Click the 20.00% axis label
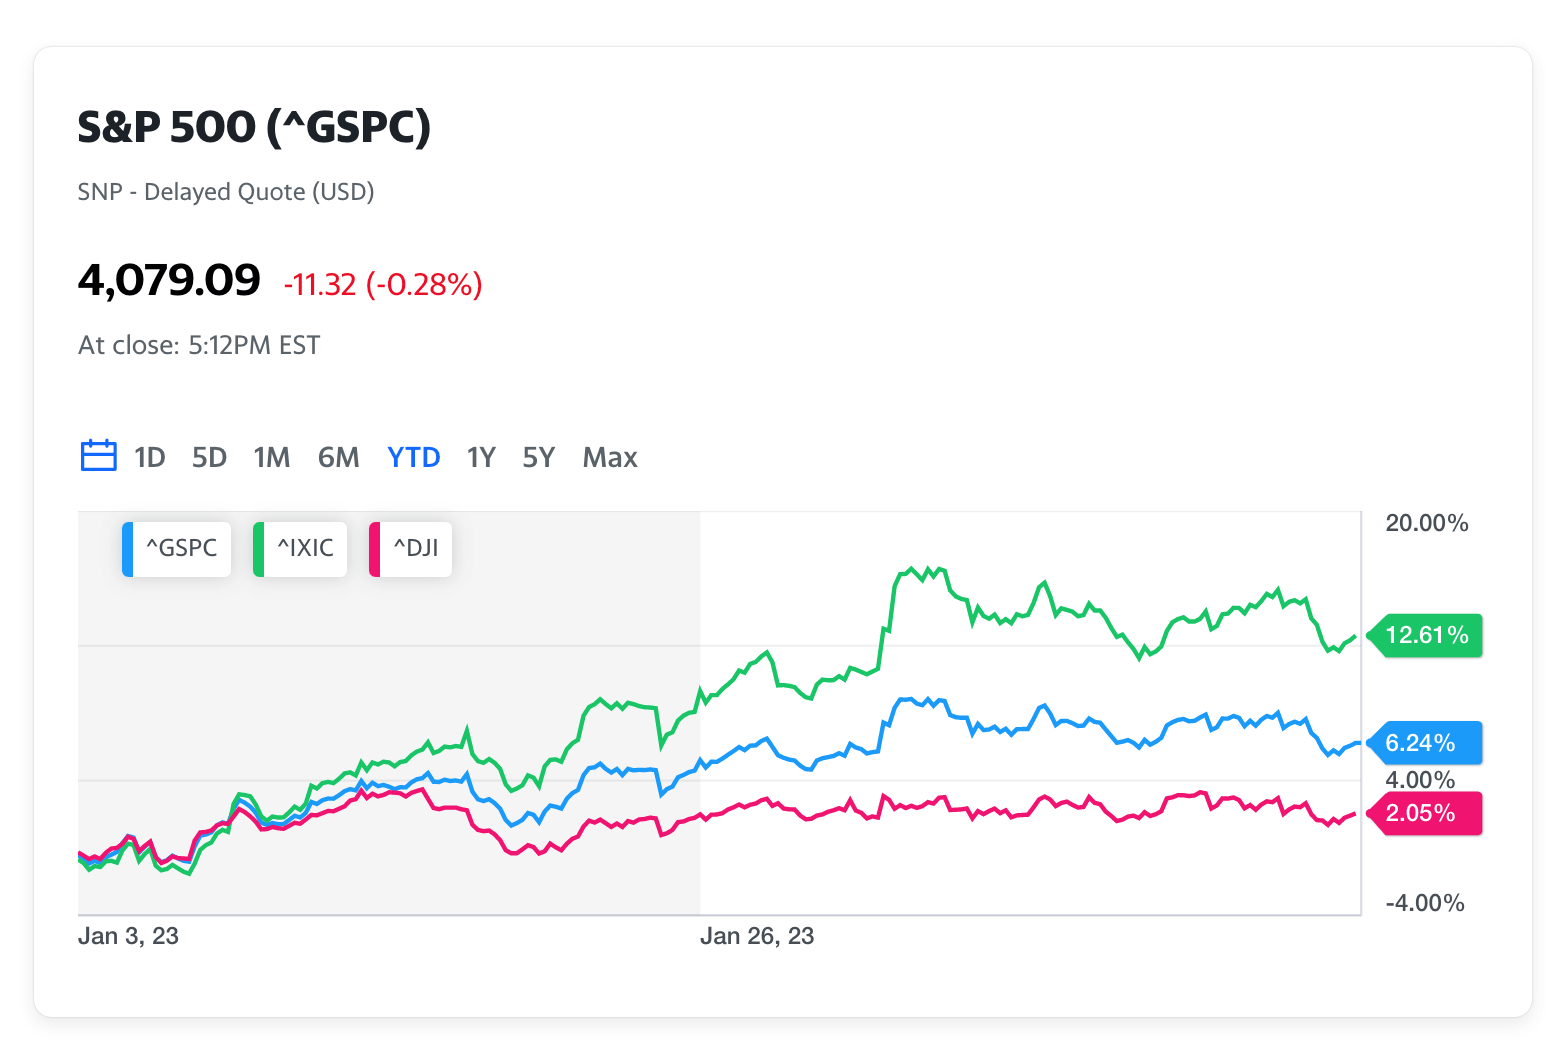Viewport: 1558px width, 1054px height. (1427, 523)
